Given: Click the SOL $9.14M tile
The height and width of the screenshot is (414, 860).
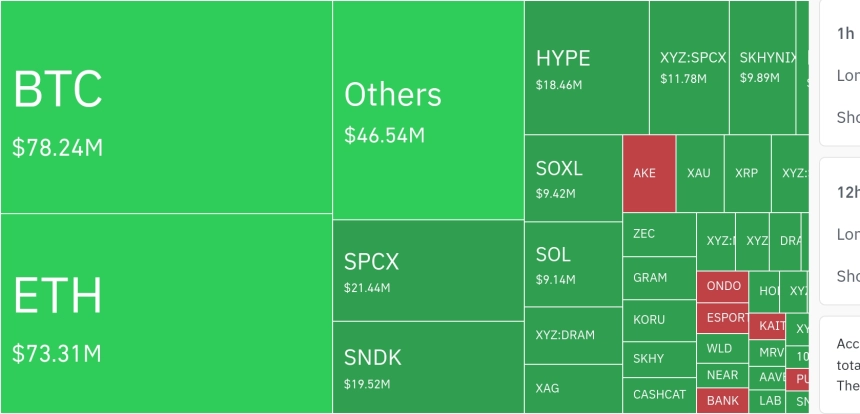Looking at the screenshot, I should click(574, 264).
